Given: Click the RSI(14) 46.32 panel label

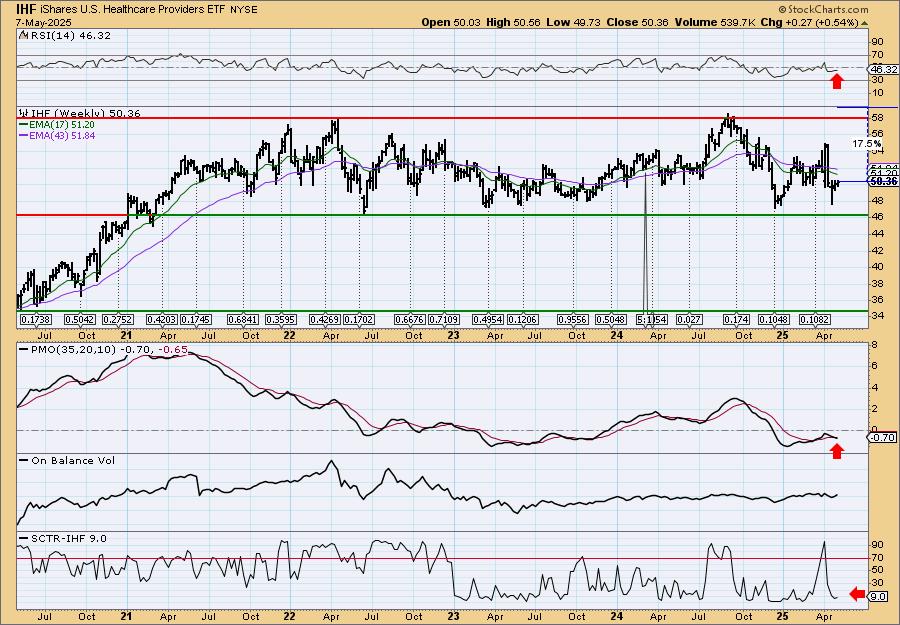Looking at the screenshot, I should [69, 36].
